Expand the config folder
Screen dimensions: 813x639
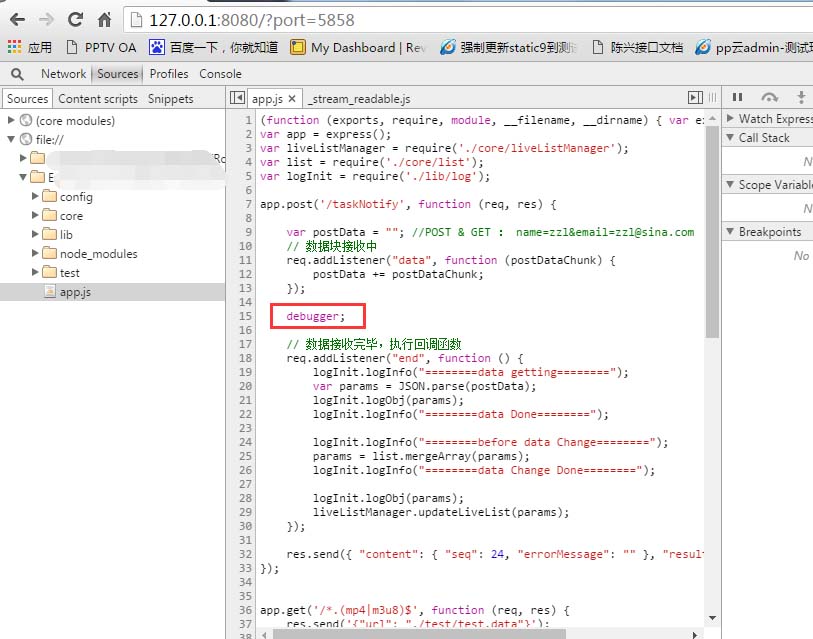(35, 196)
